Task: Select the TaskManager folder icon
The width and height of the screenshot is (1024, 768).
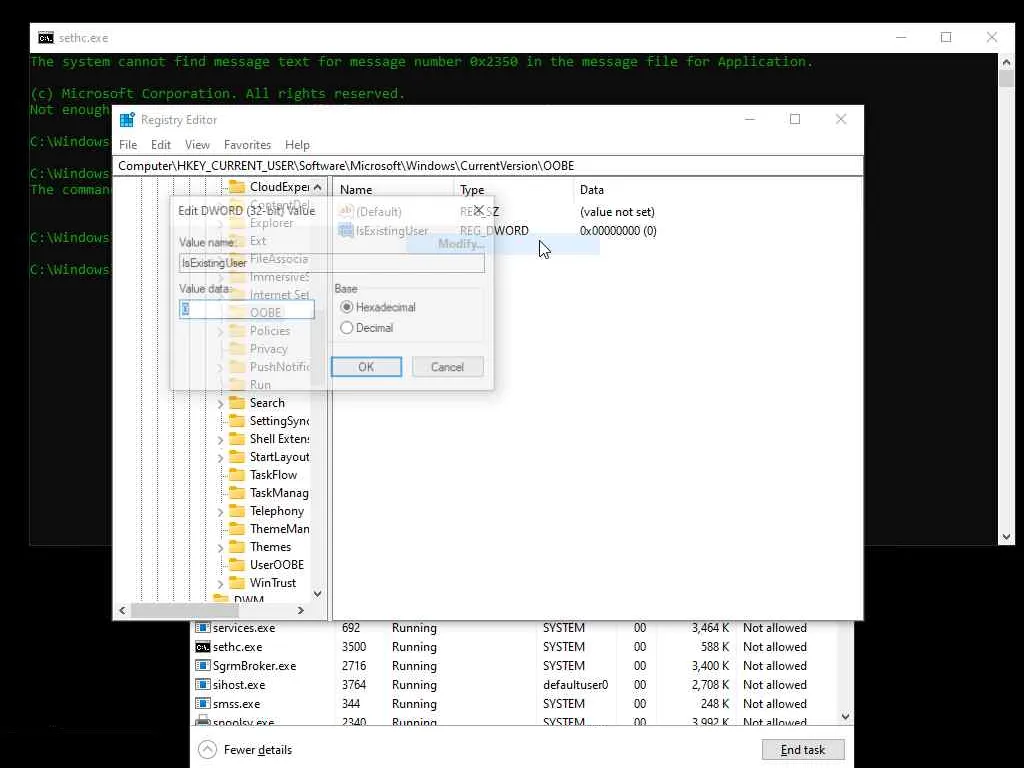Action: (236, 493)
